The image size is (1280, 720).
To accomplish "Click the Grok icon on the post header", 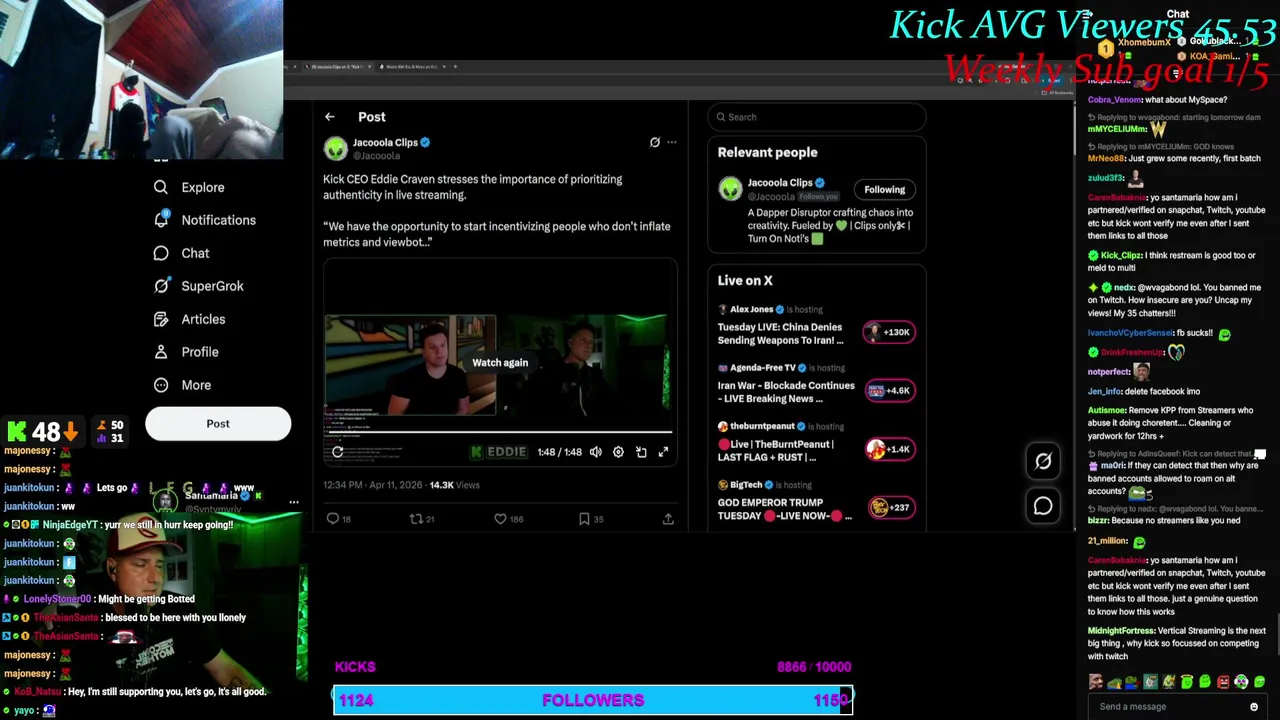I will [x=655, y=143].
